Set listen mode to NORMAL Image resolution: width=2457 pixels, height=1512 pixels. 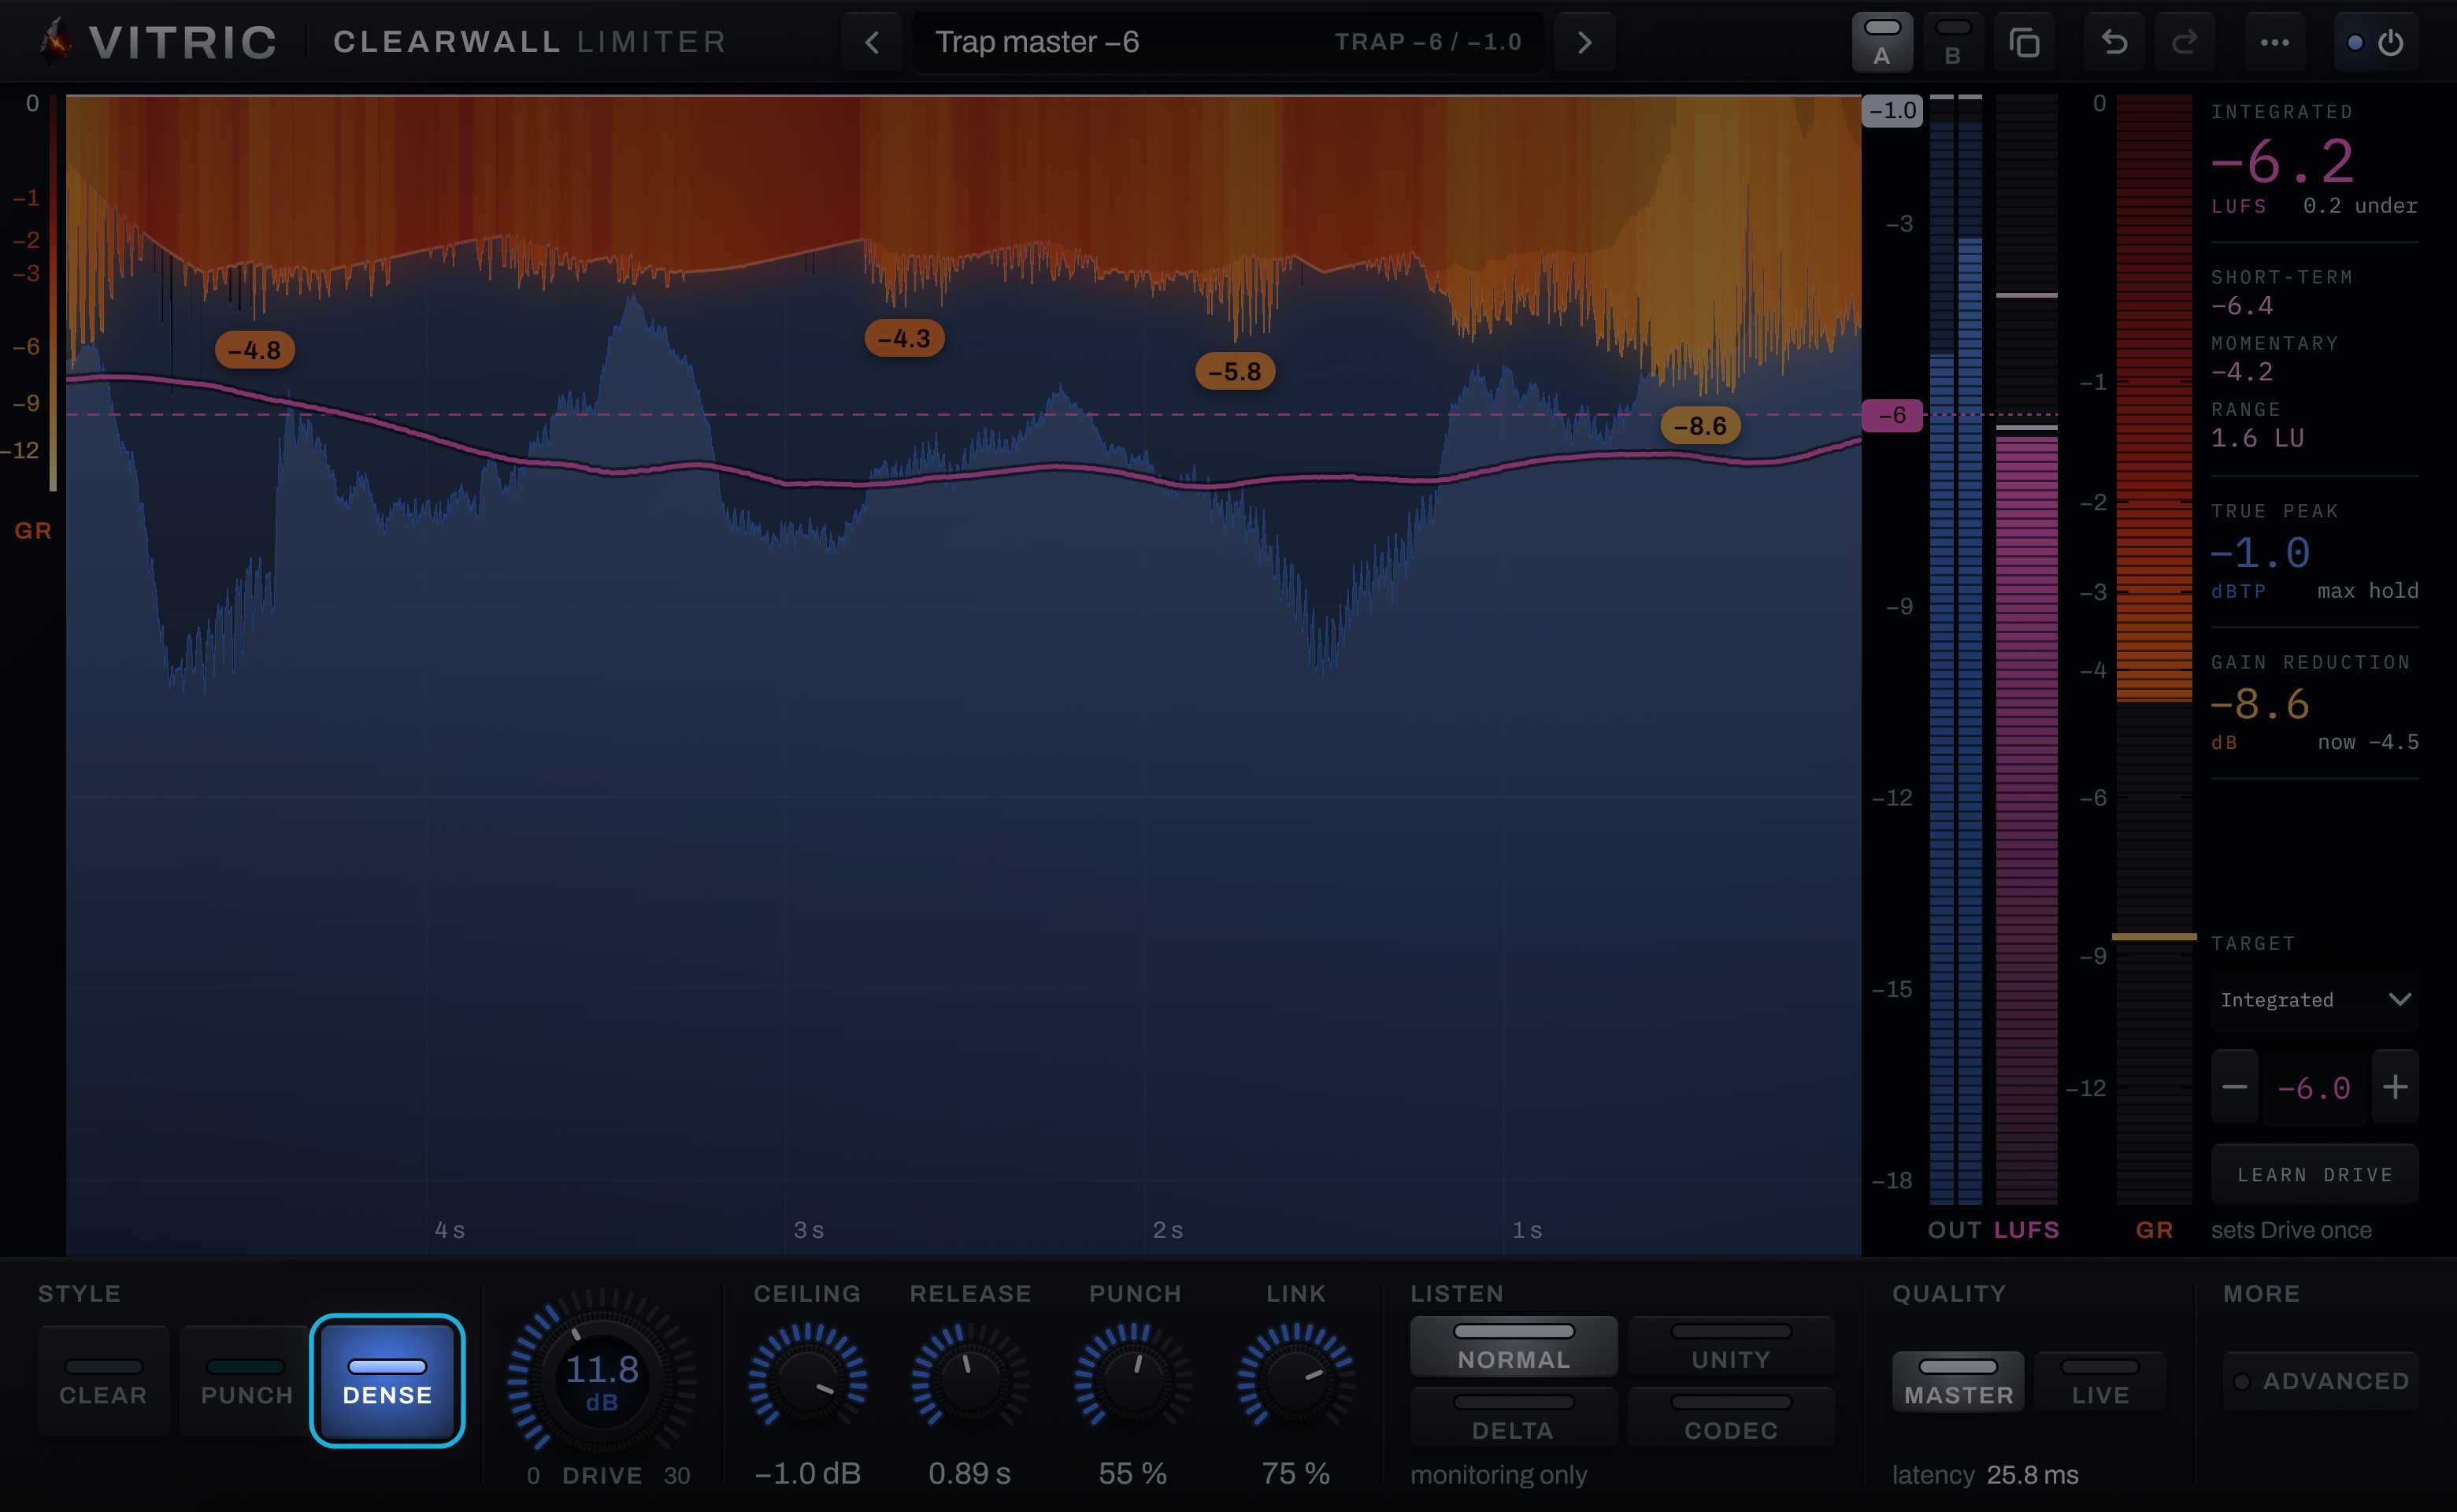click(1513, 1346)
